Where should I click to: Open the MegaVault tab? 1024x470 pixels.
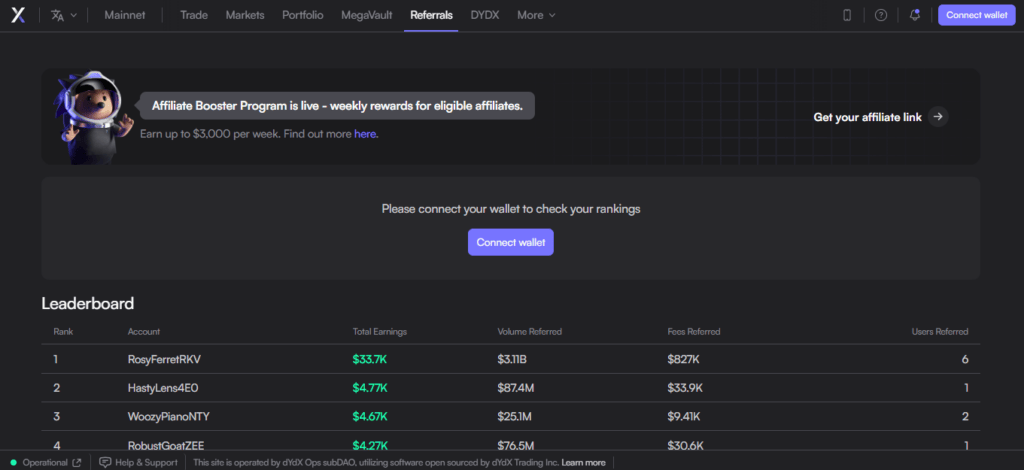(366, 15)
